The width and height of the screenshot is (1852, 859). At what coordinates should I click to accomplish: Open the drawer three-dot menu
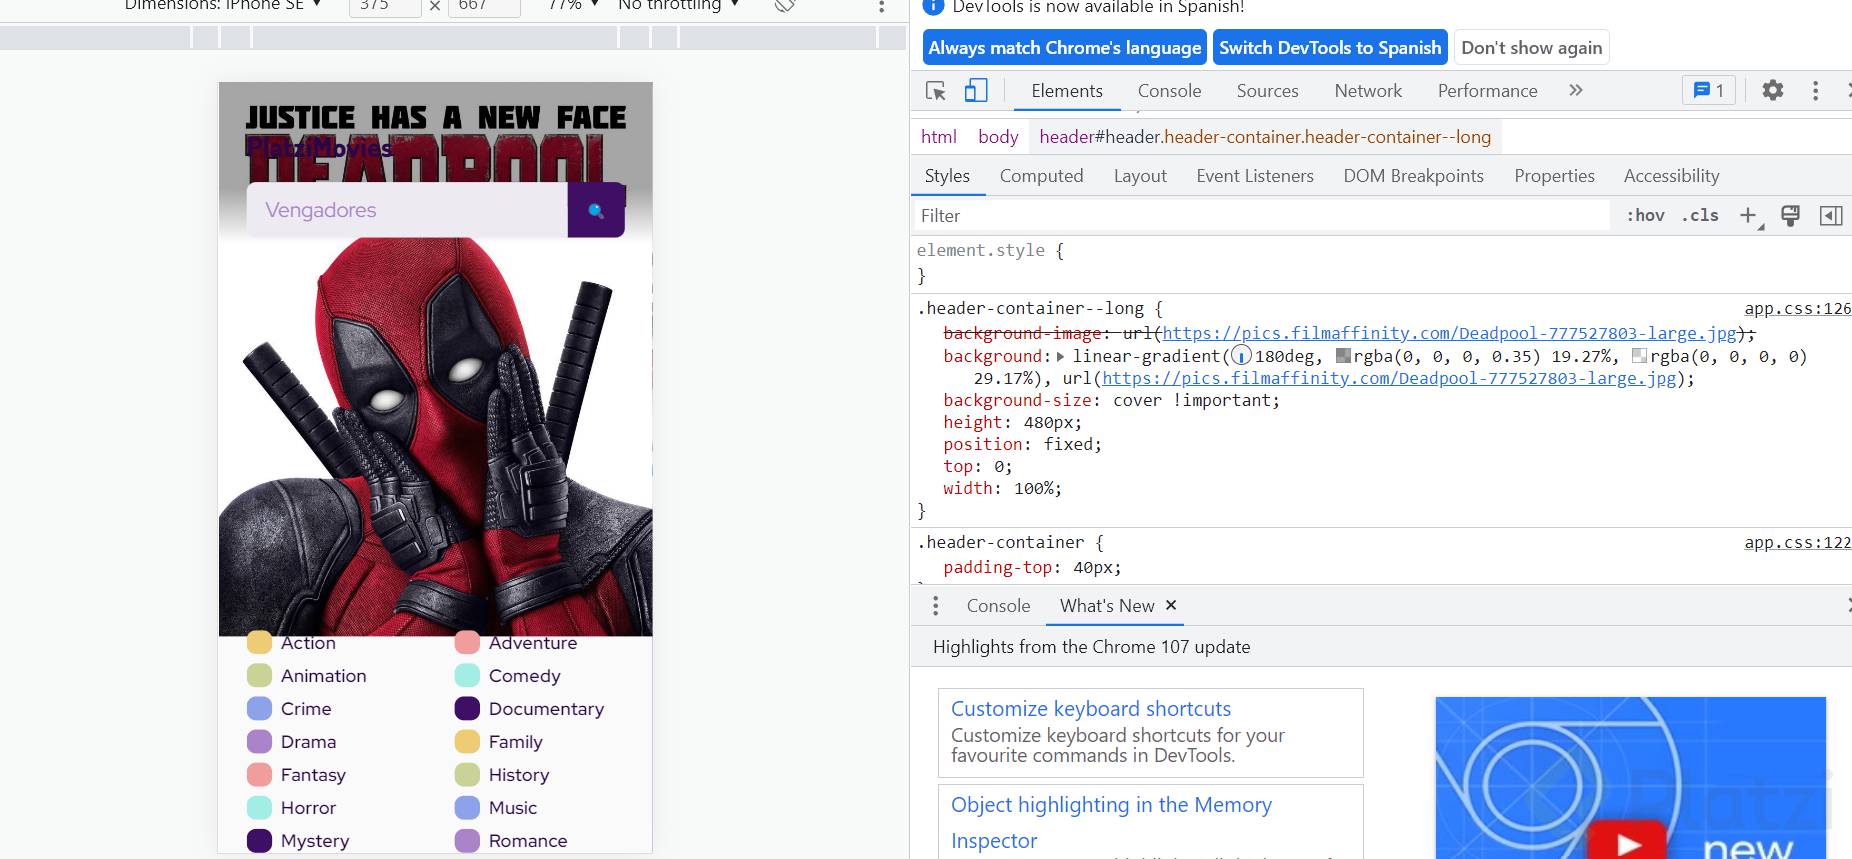pos(935,606)
